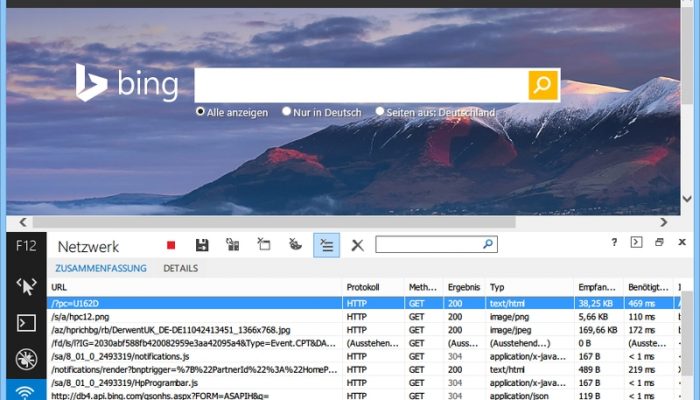This screenshot has height=400, width=700.
Task: Click the Bing logo
Action: click(127, 83)
